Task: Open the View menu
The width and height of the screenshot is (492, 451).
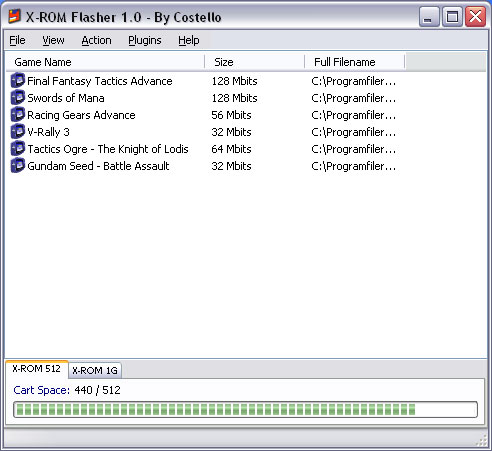Action: (x=53, y=40)
